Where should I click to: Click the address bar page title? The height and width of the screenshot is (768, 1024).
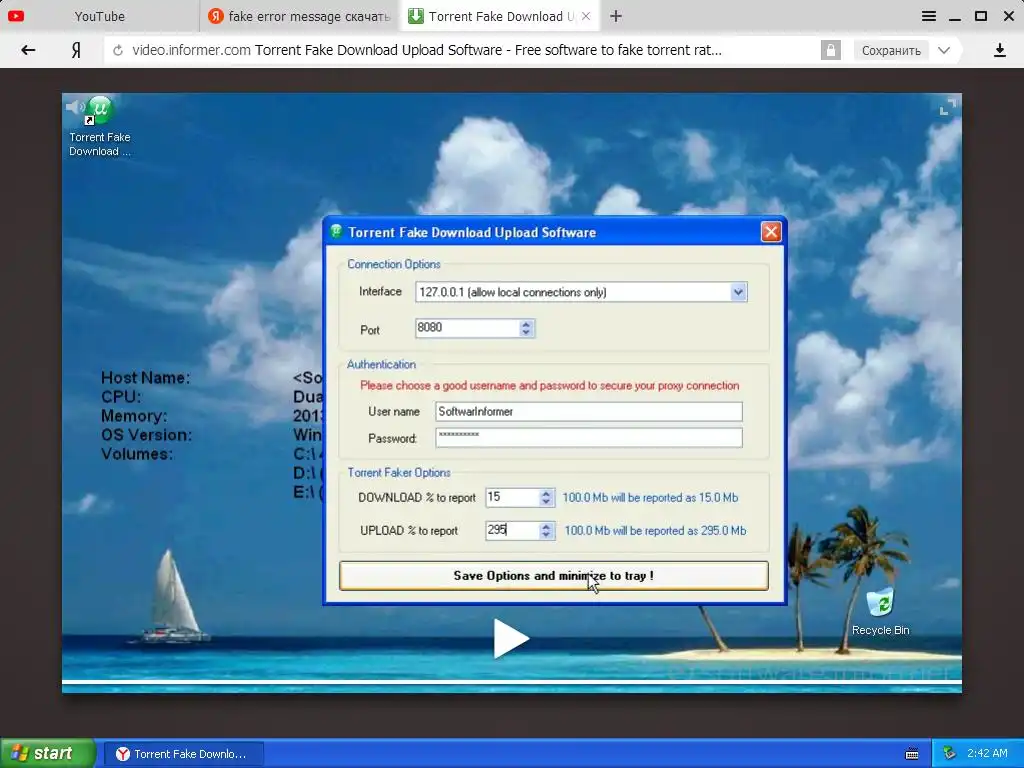tap(488, 50)
